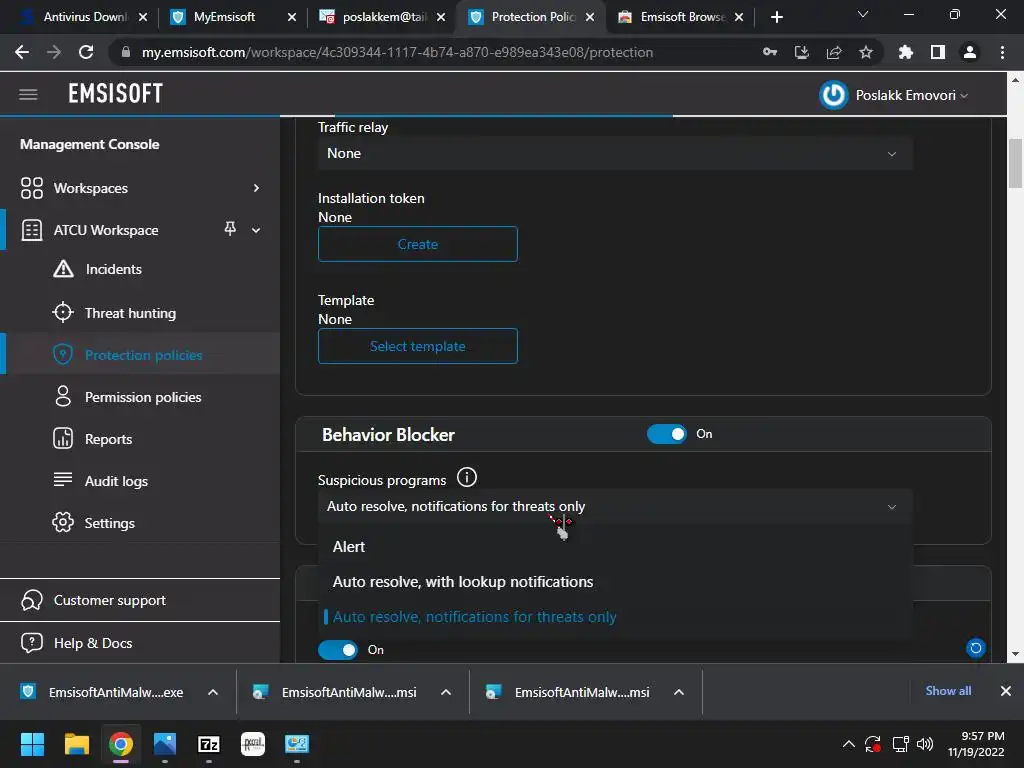Switch to the Antivirus Download tab
Screen dimensions: 1024x768
[83, 17]
